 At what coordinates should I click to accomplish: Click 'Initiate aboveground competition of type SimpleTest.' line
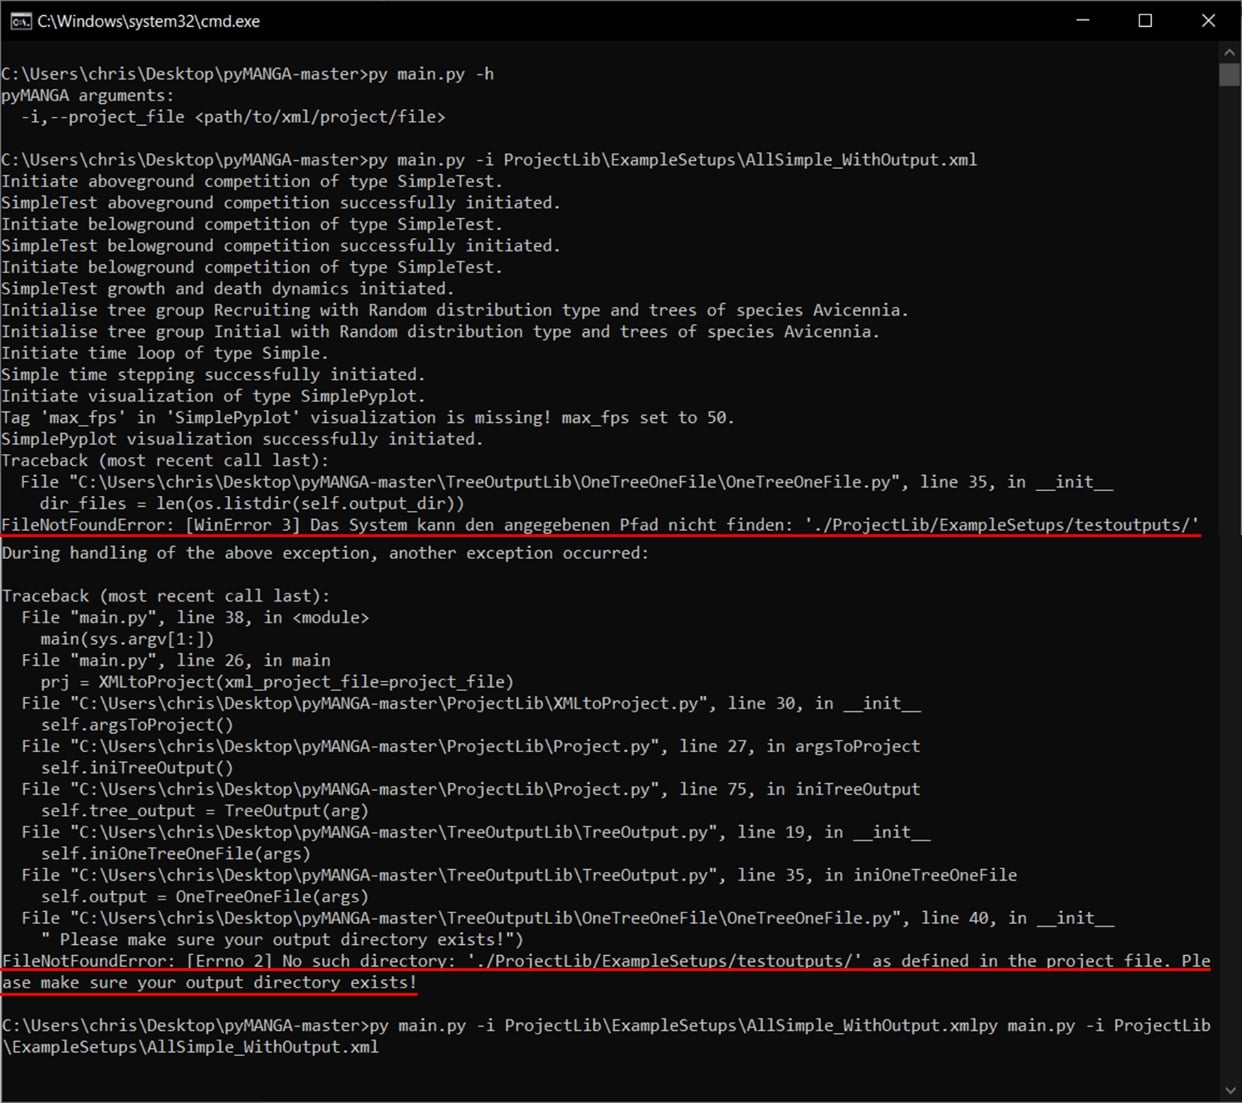tap(252, 181)
